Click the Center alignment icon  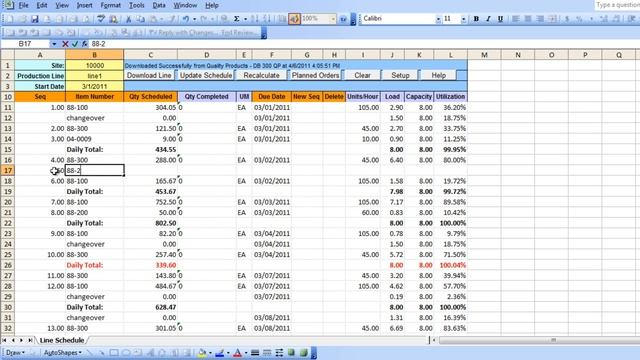pyautogui.click(x=528, y=19)
